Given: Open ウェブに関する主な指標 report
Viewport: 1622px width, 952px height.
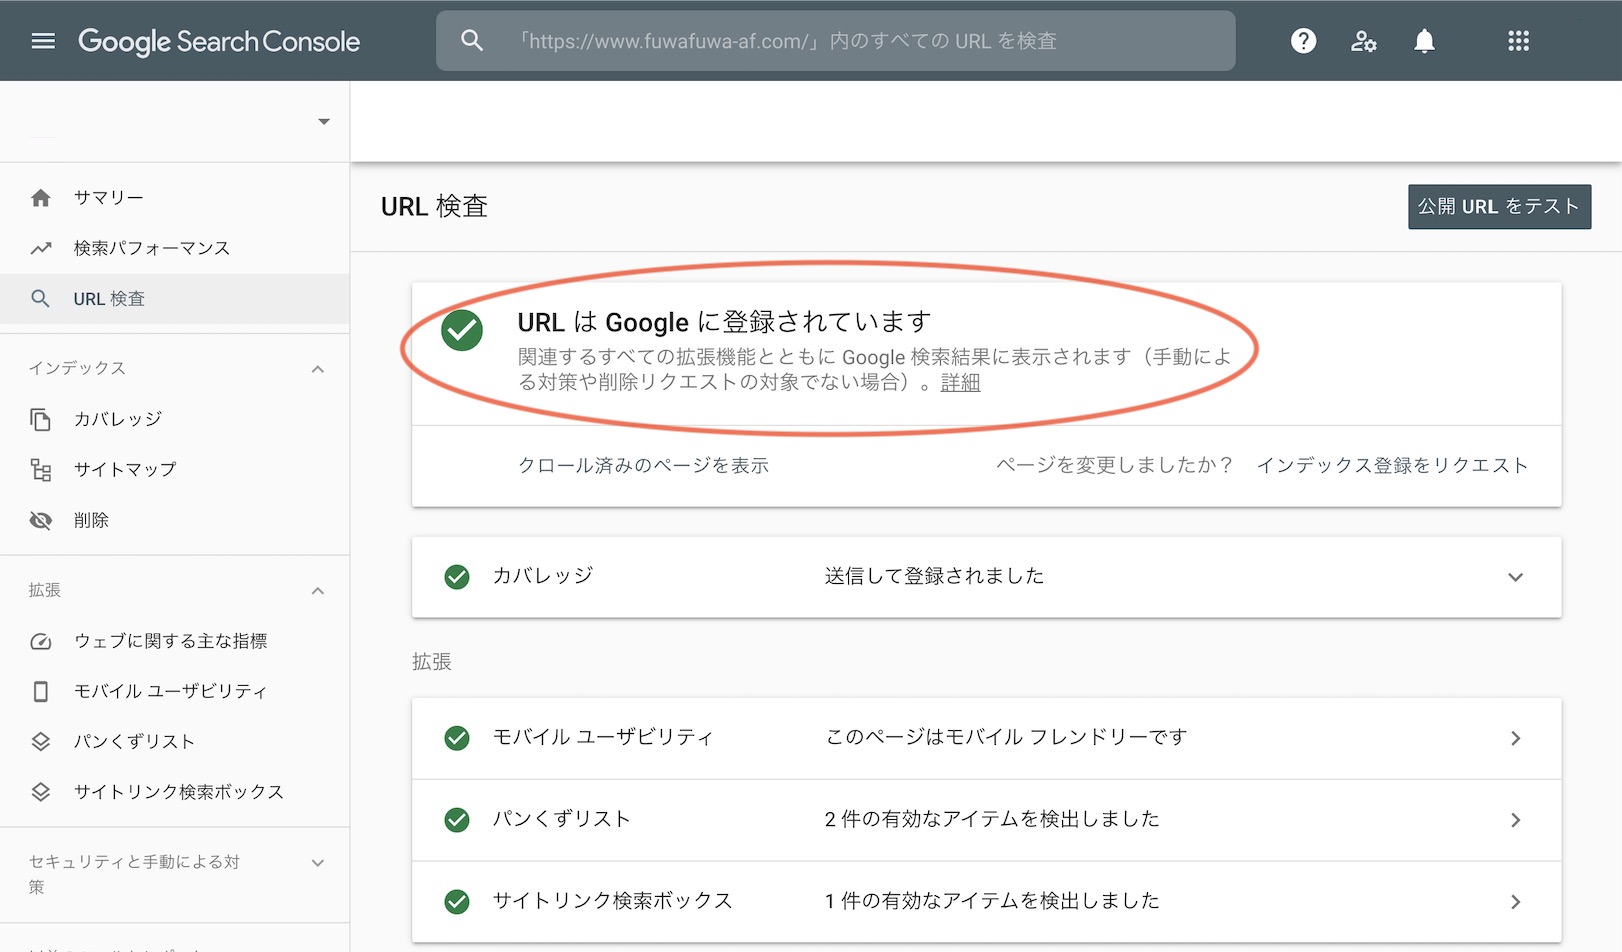Looking at the screenshot, I should 170,641.
